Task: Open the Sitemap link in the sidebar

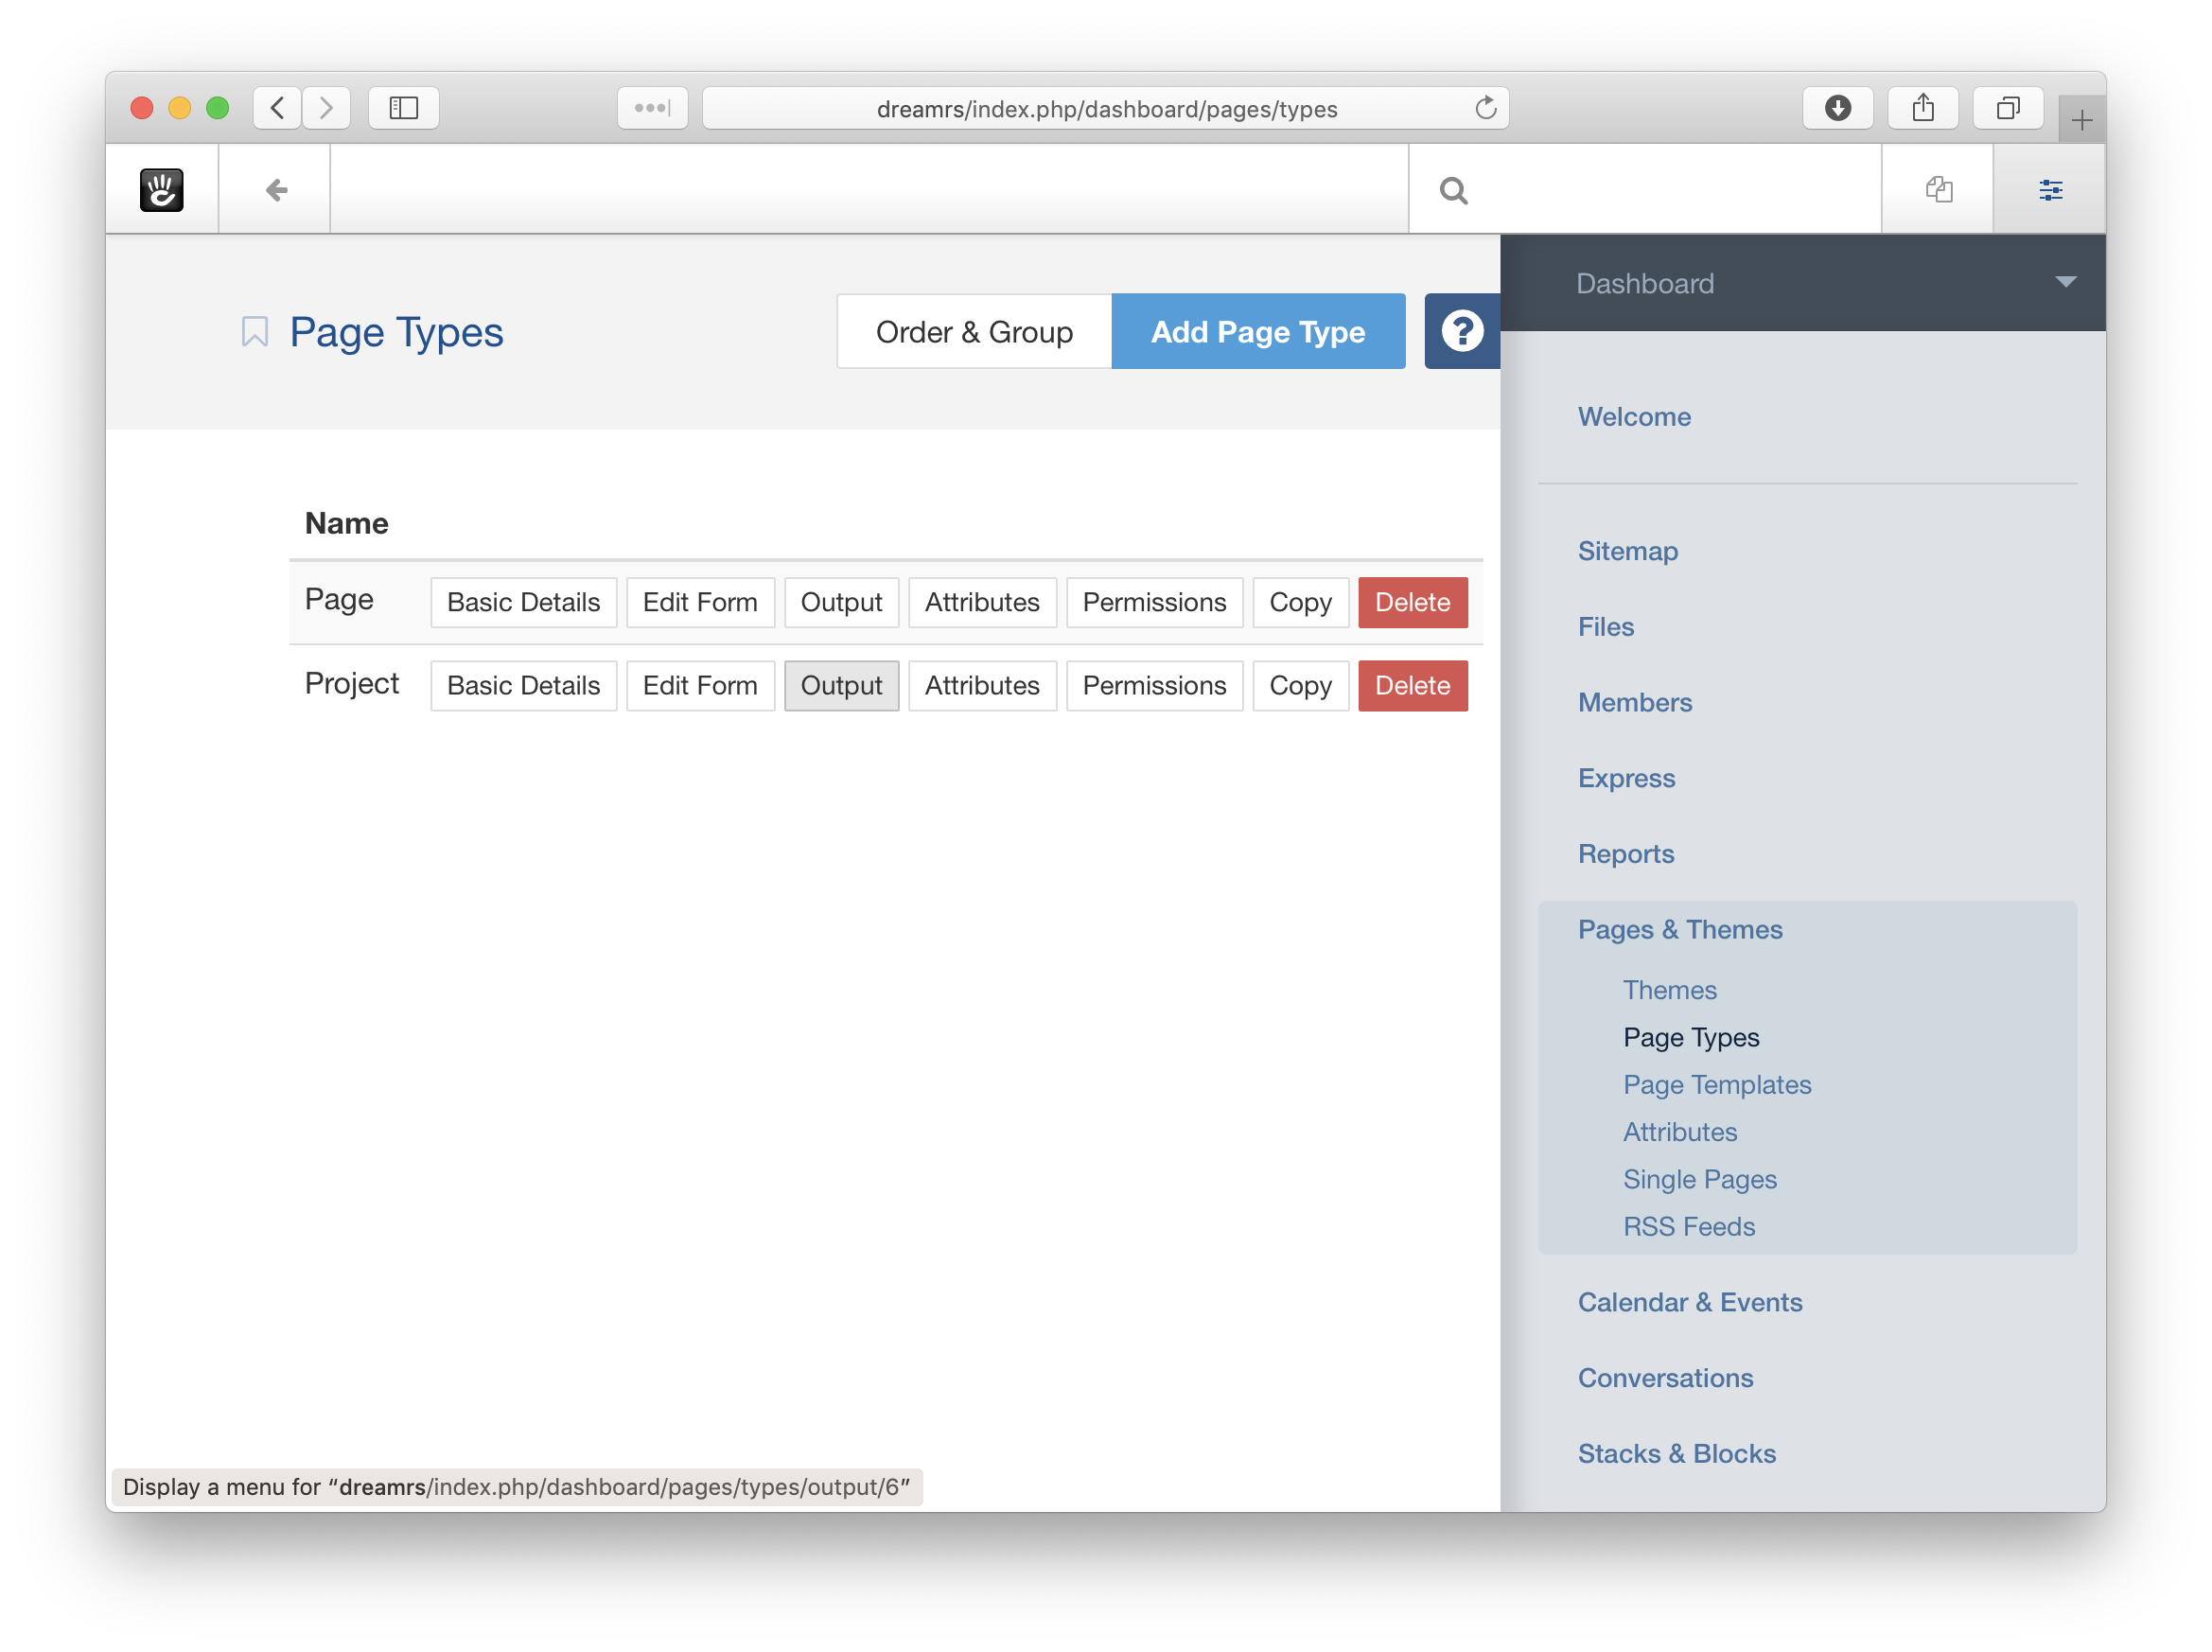Action: (1627, 551)
